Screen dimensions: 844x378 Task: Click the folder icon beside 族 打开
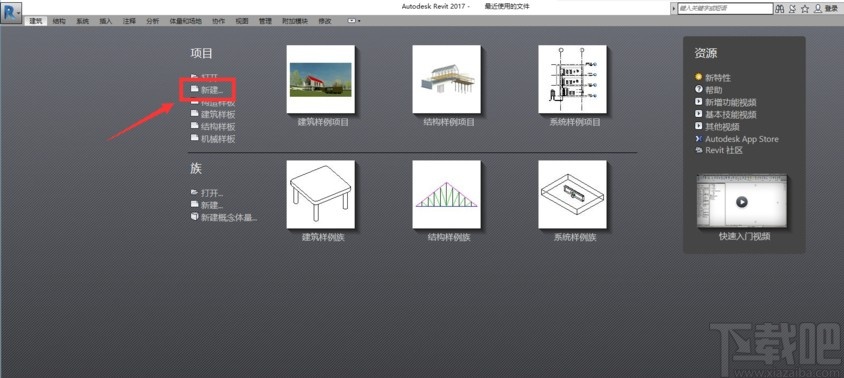pyautogui.click(x=195, y=192)
